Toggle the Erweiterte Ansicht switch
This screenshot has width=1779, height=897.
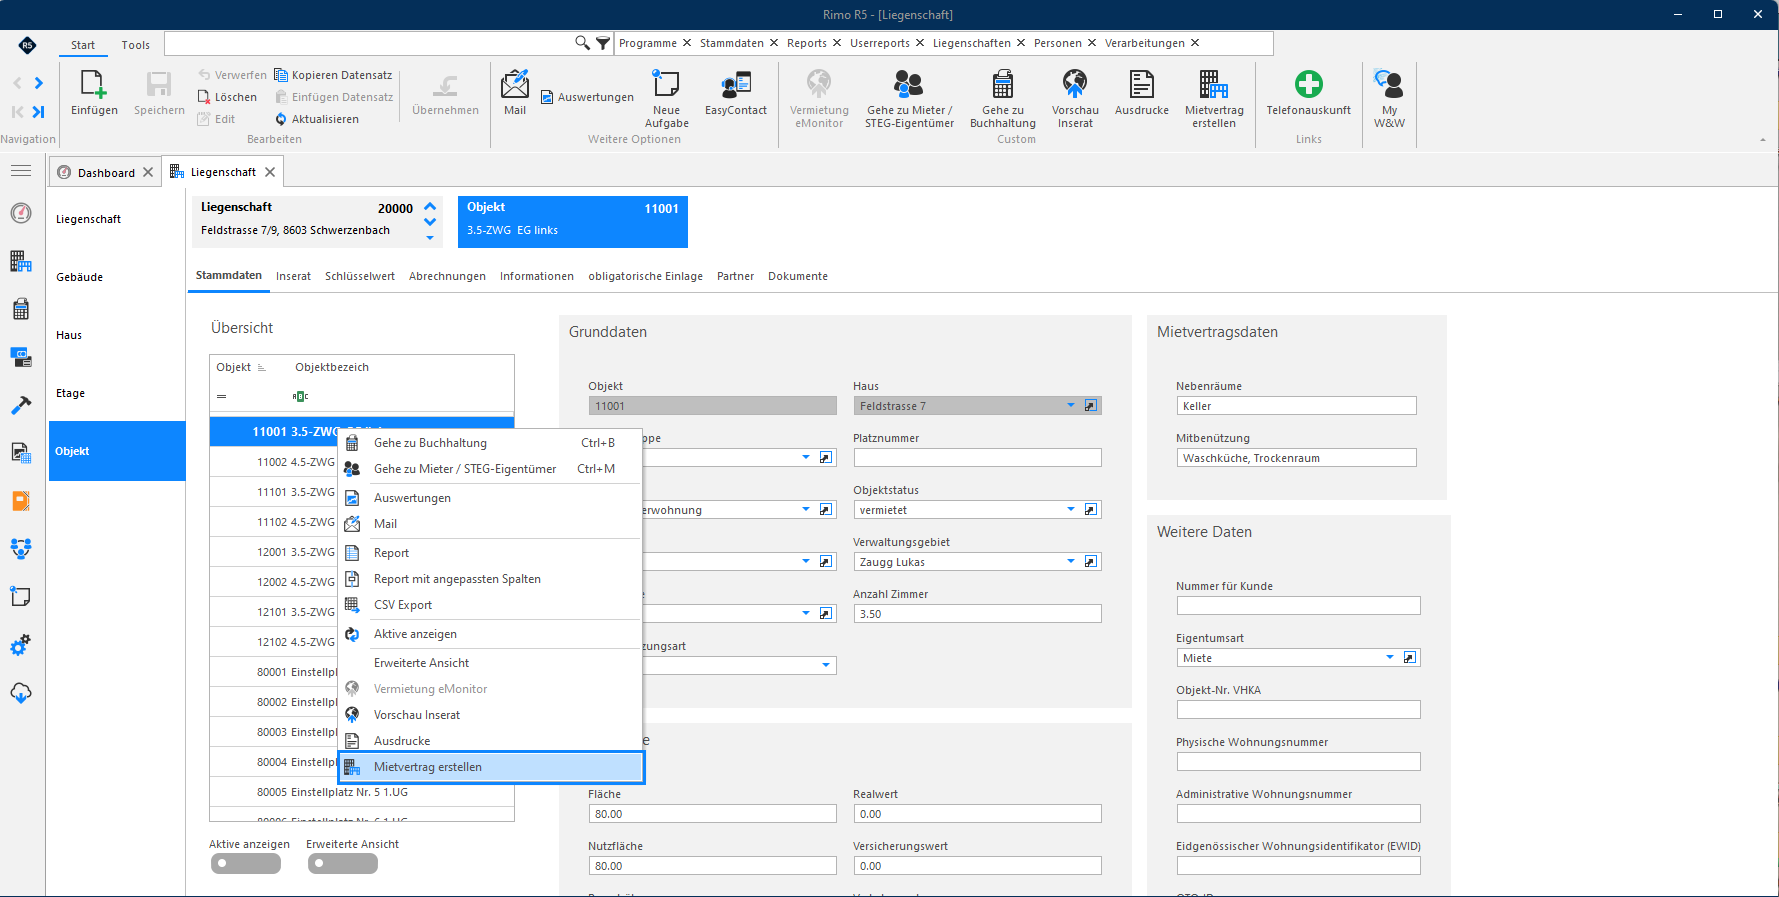(x=342, y=863)
